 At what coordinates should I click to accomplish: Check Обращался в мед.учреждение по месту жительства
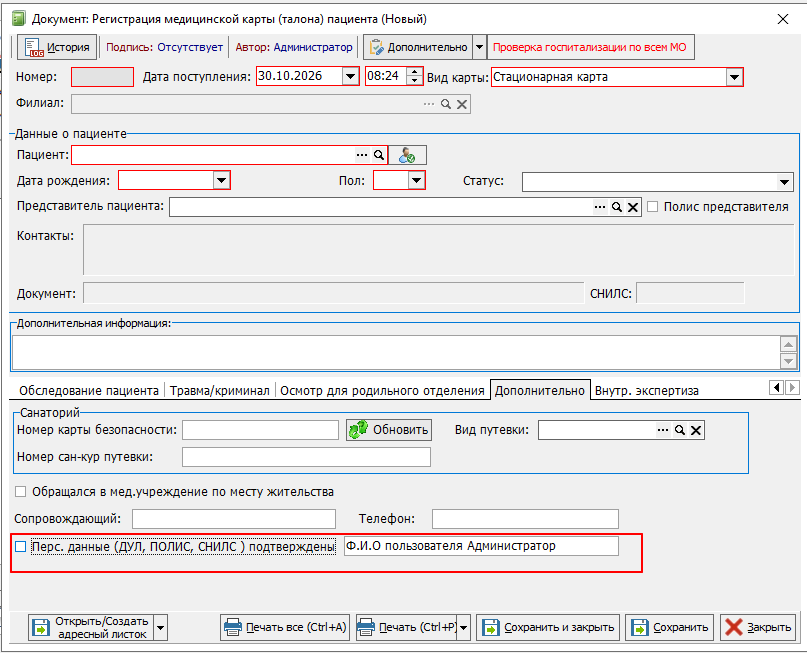(x=21, y=492)
